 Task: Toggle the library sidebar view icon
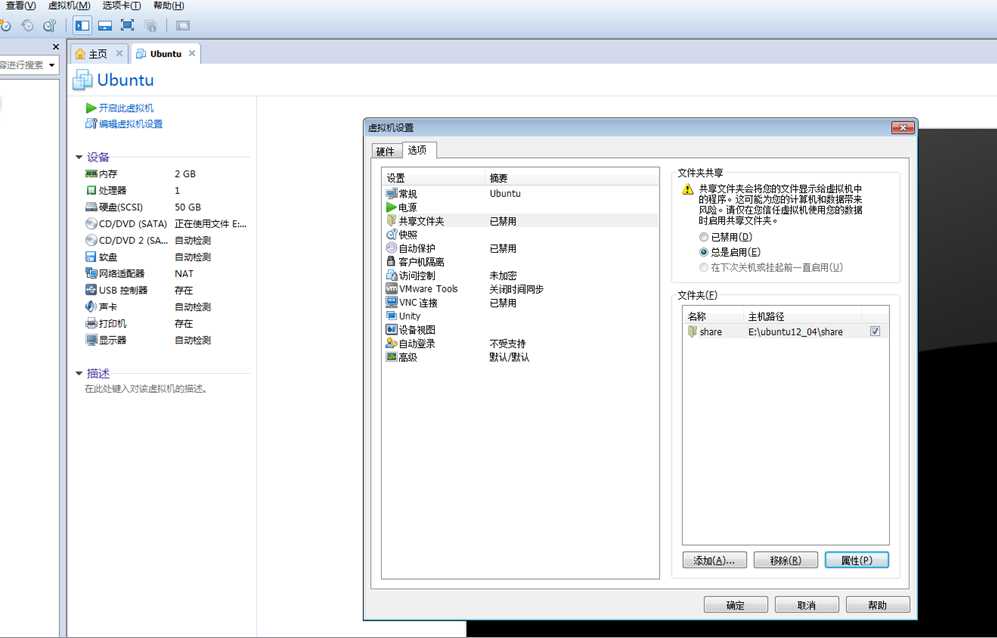tap(82, 25)
